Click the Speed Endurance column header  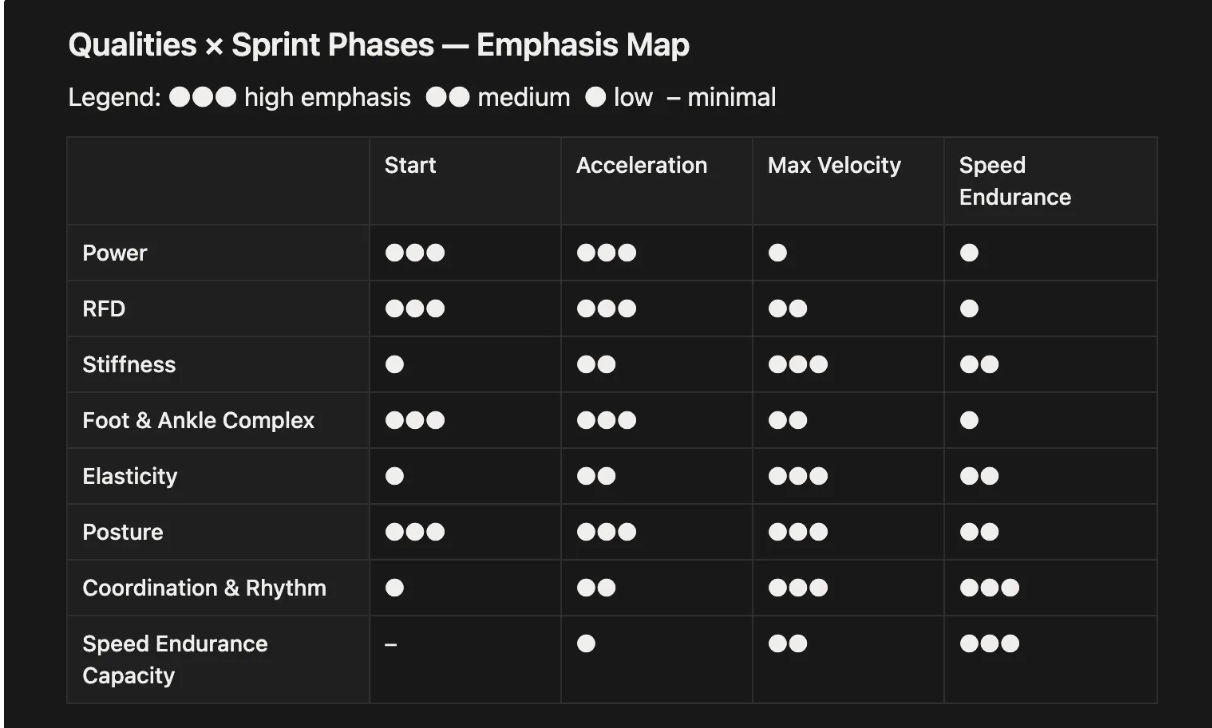click(1014, 181)
